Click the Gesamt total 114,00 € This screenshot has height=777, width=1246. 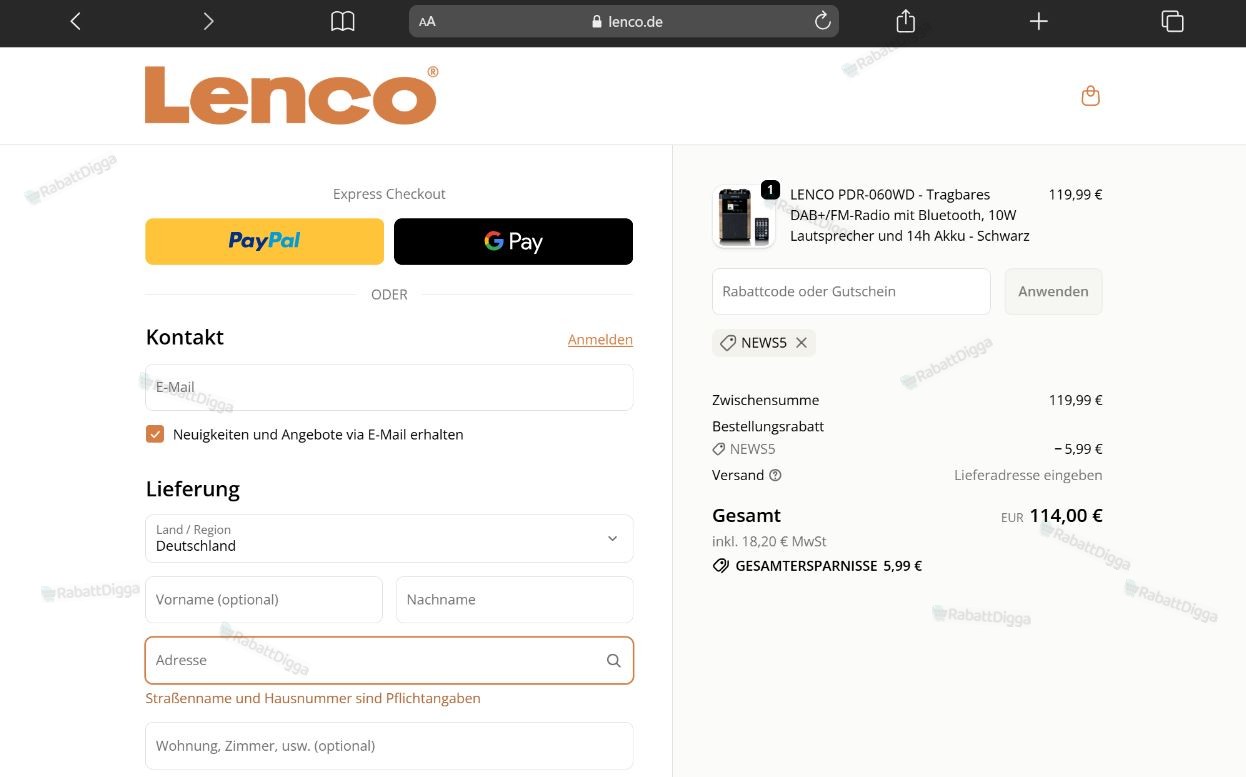click(x=1066, y=516)
